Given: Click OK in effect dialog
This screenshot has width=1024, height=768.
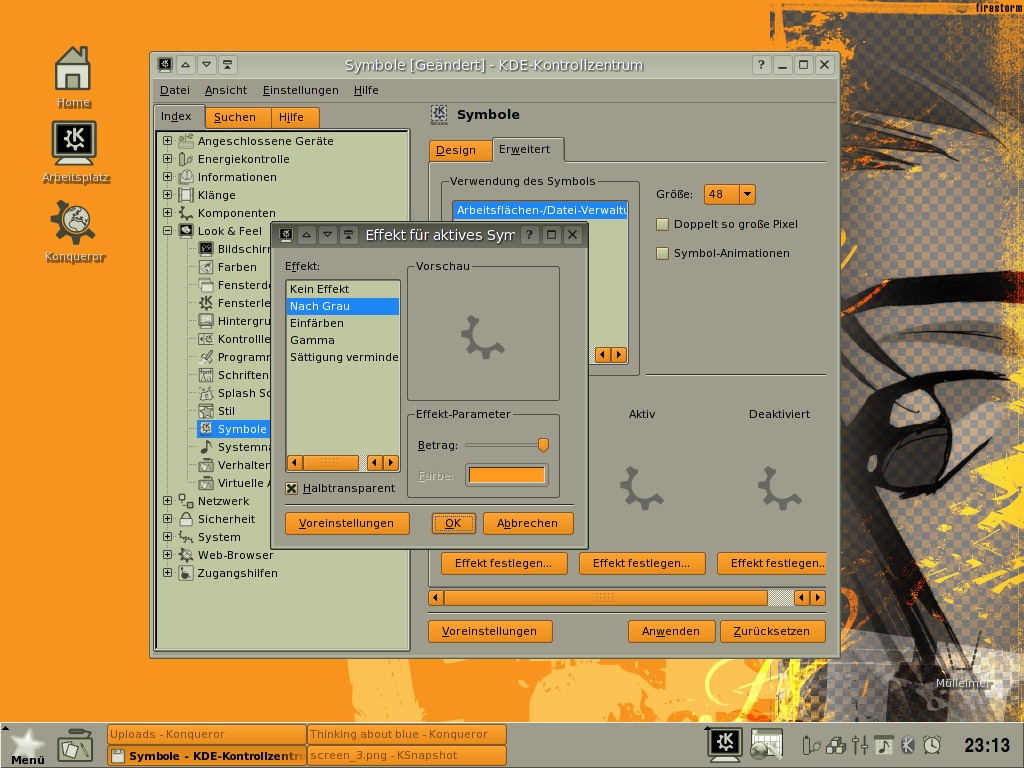Looking at the screenshot, I should [x=453, y=523].
